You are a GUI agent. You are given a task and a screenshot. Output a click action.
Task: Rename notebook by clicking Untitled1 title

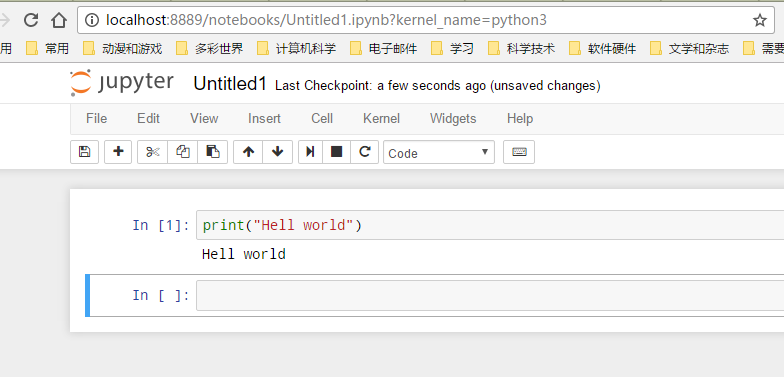(230, 84)
